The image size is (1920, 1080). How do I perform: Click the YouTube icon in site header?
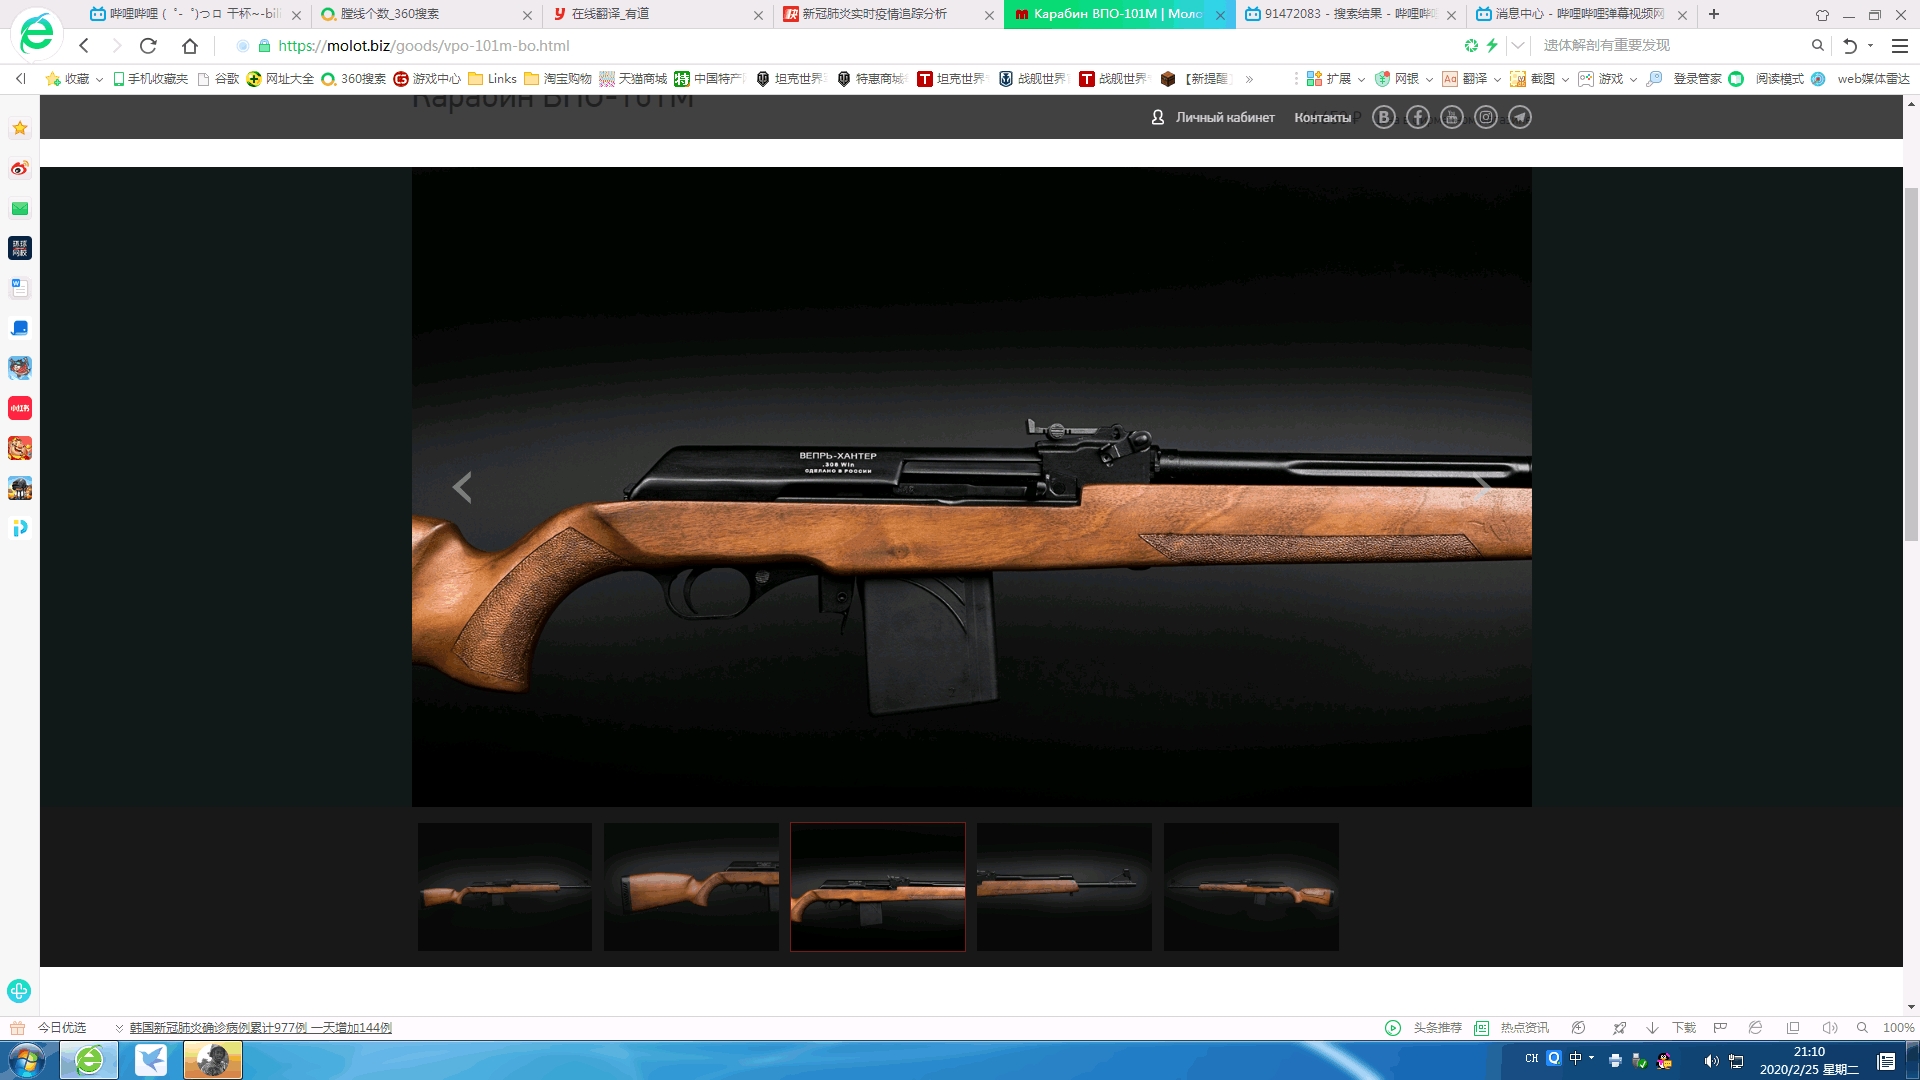(1452, 117)
